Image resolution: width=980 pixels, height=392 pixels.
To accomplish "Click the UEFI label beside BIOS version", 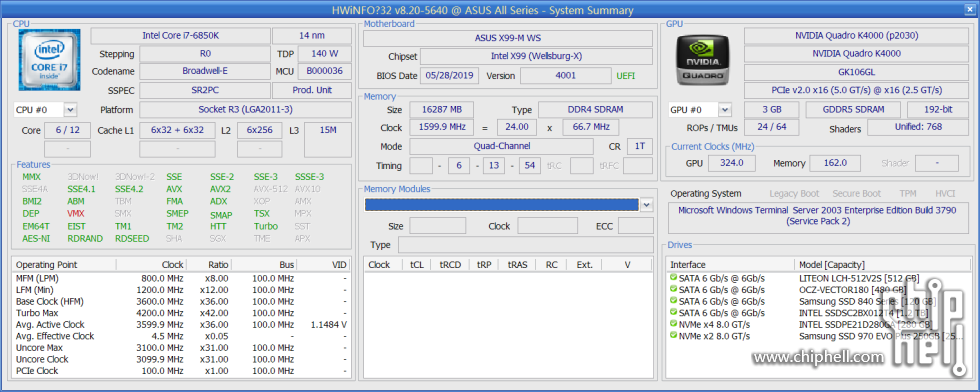I will point(626,76).
